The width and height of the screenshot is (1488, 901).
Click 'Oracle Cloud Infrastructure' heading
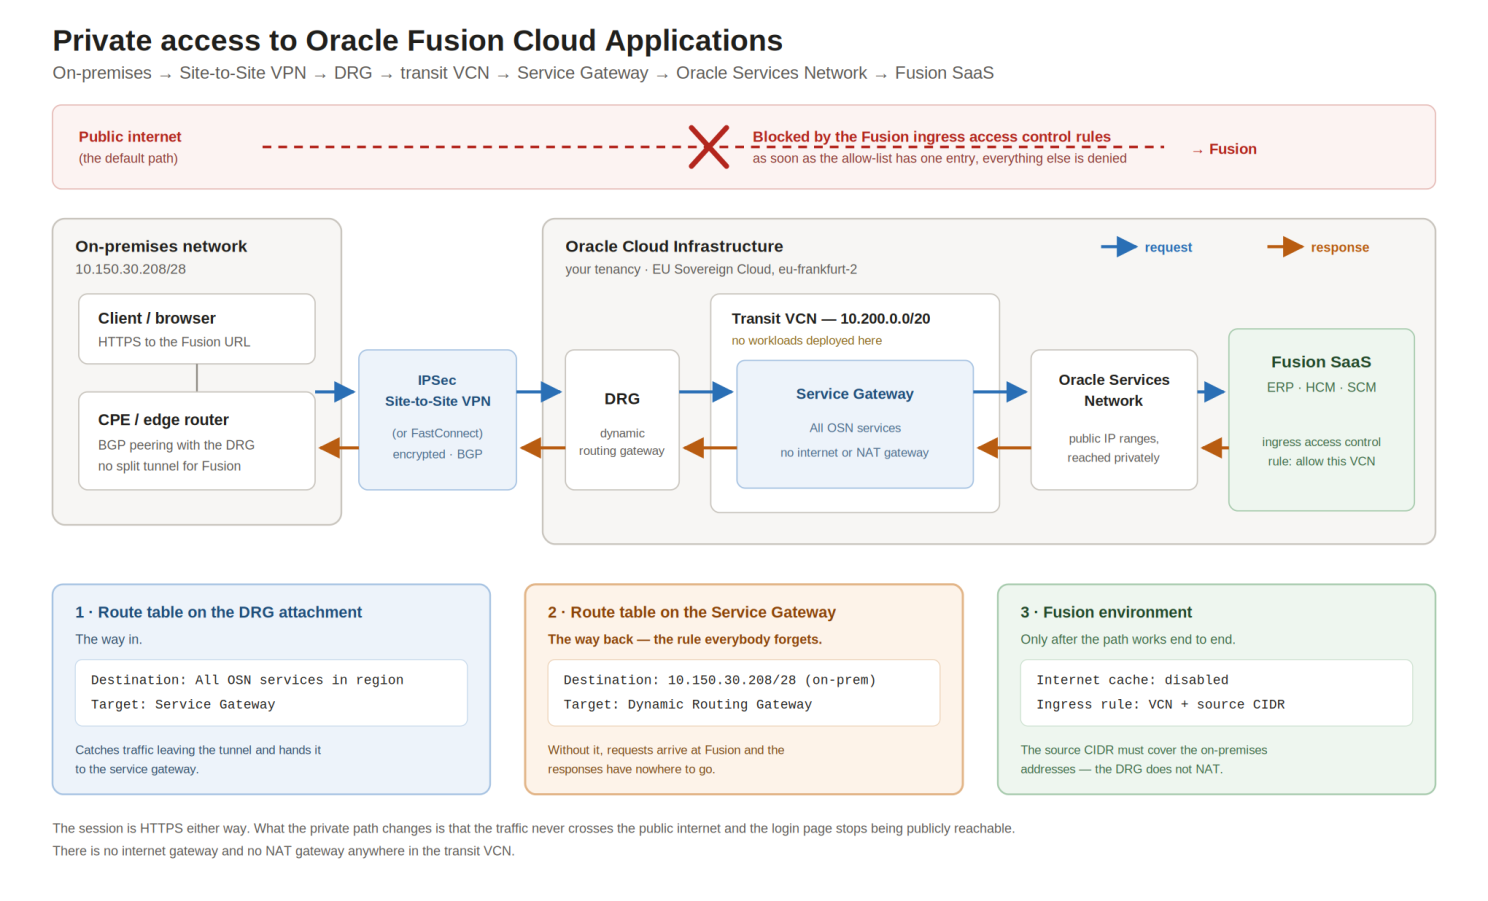click(674, 246)
